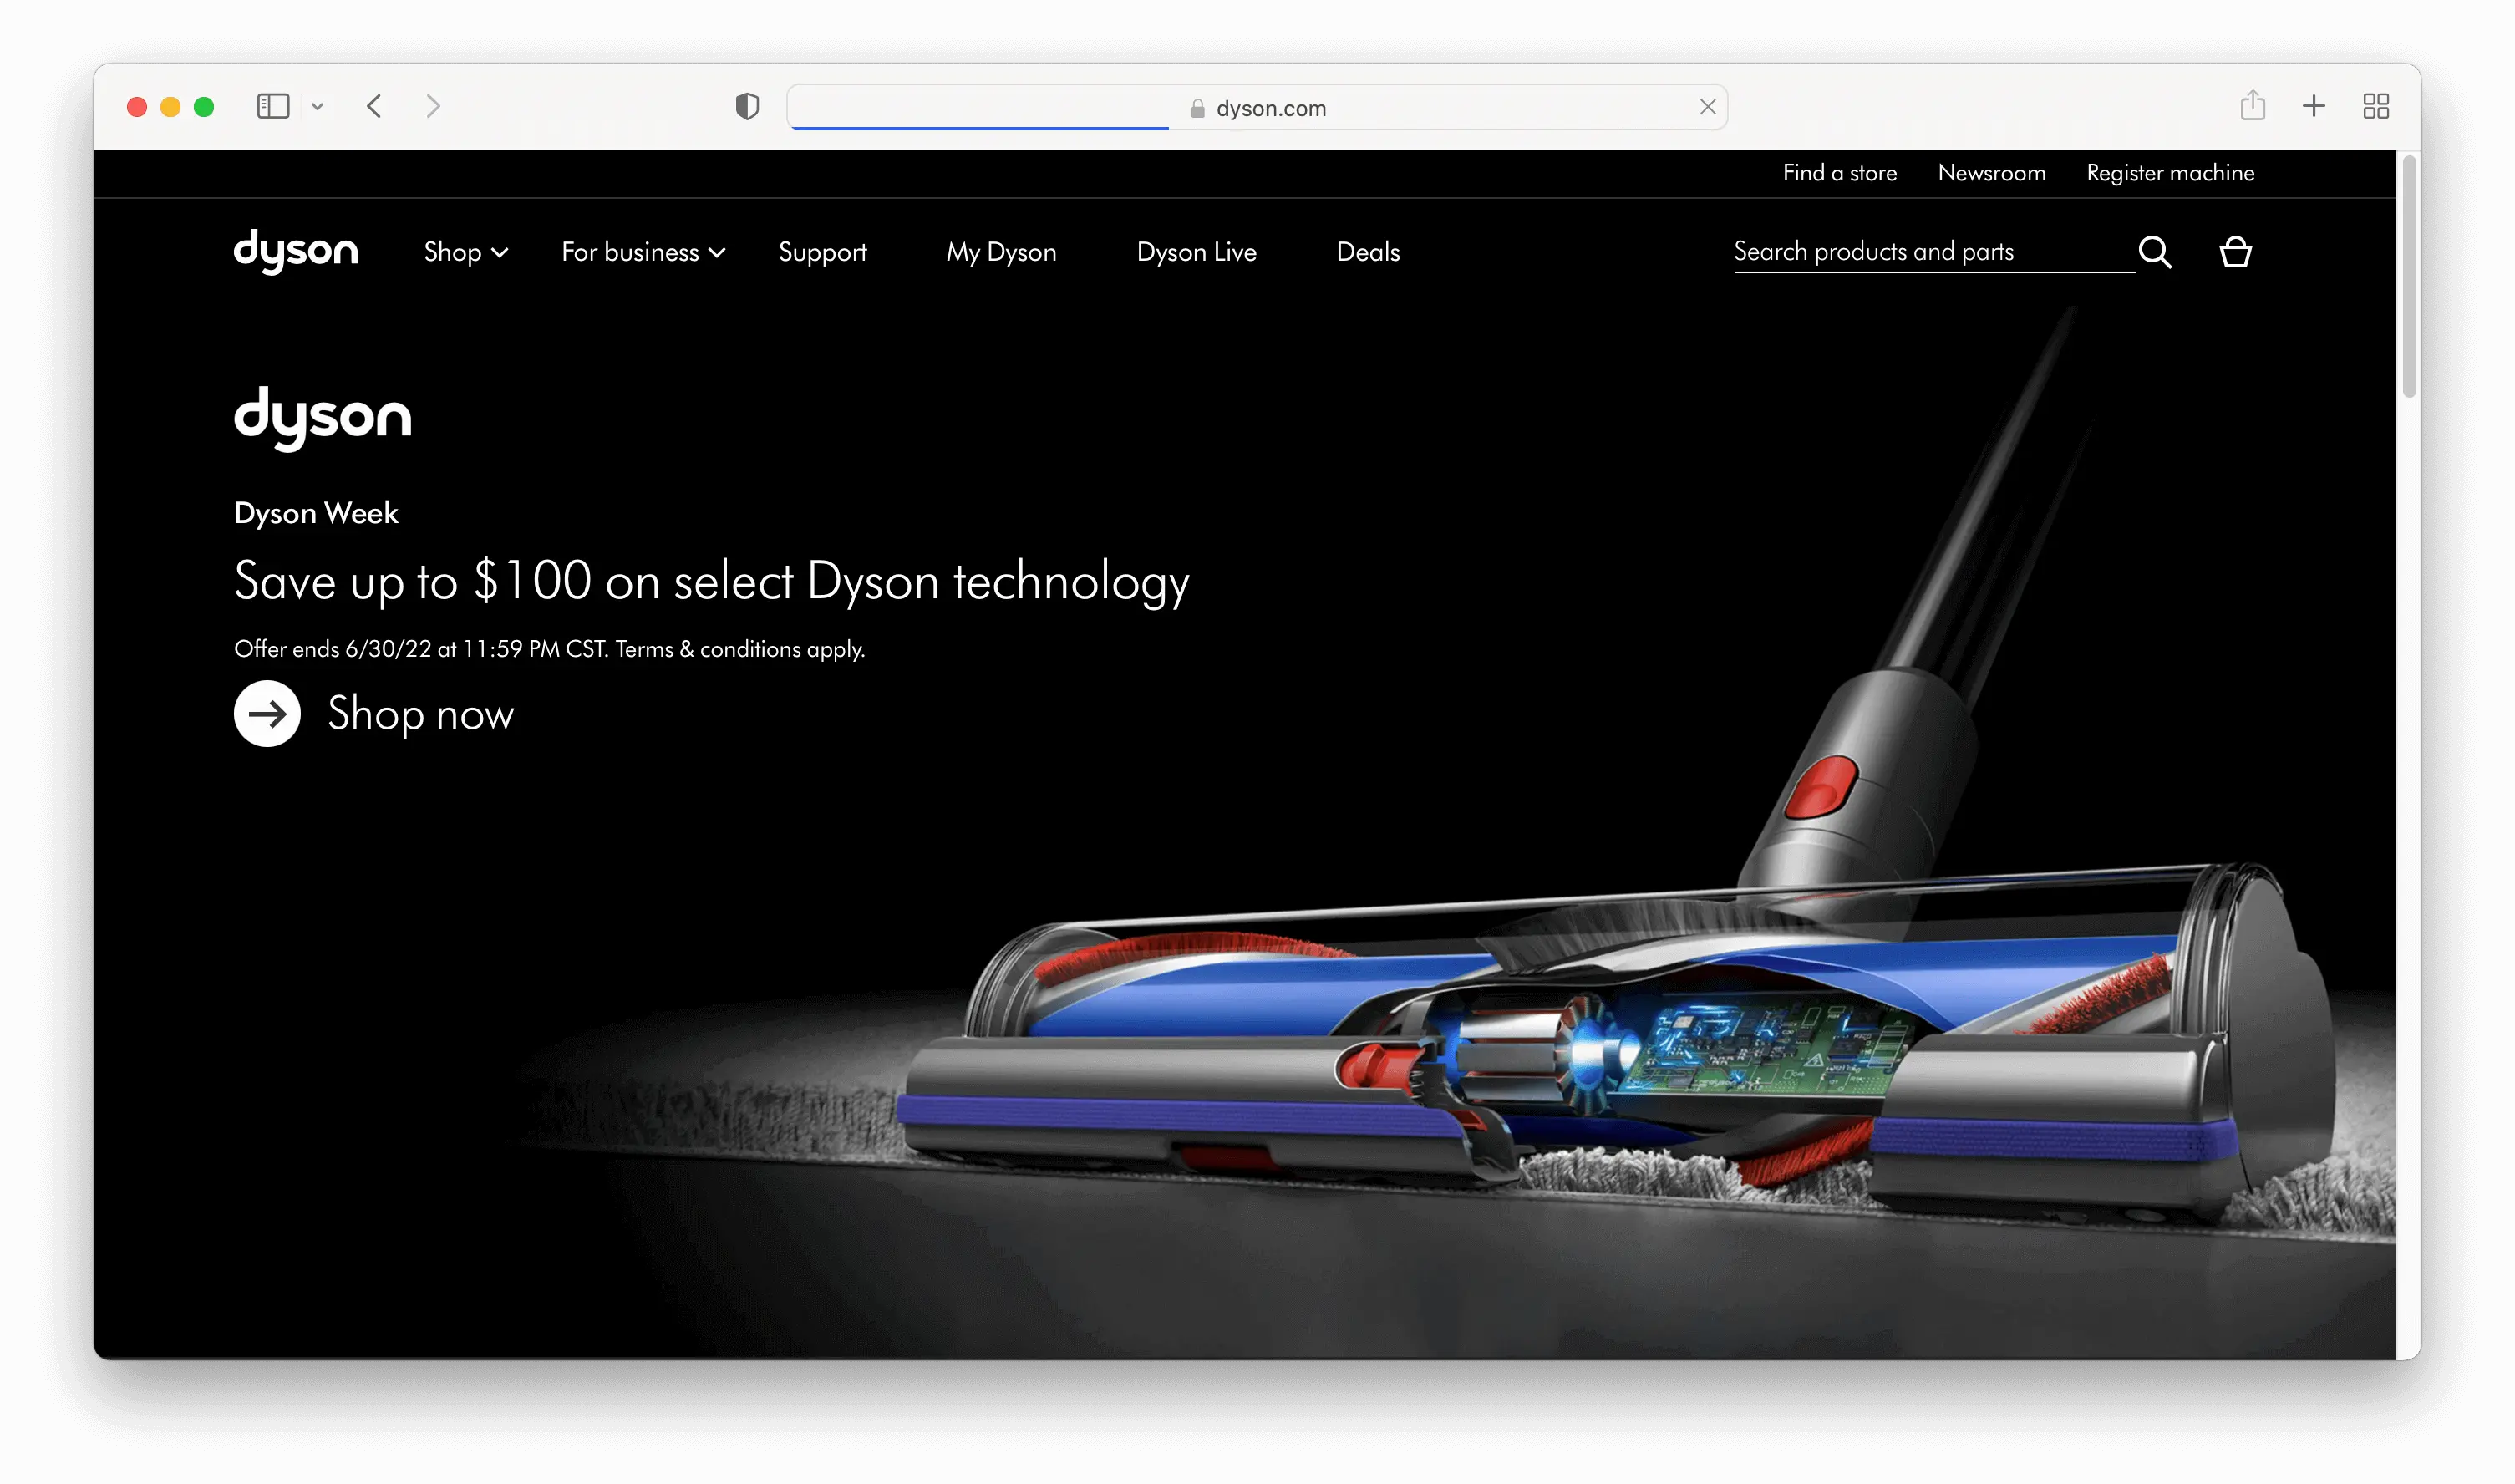Click the Find a store link
2515x1484 pixels.
coord(1839,173)
